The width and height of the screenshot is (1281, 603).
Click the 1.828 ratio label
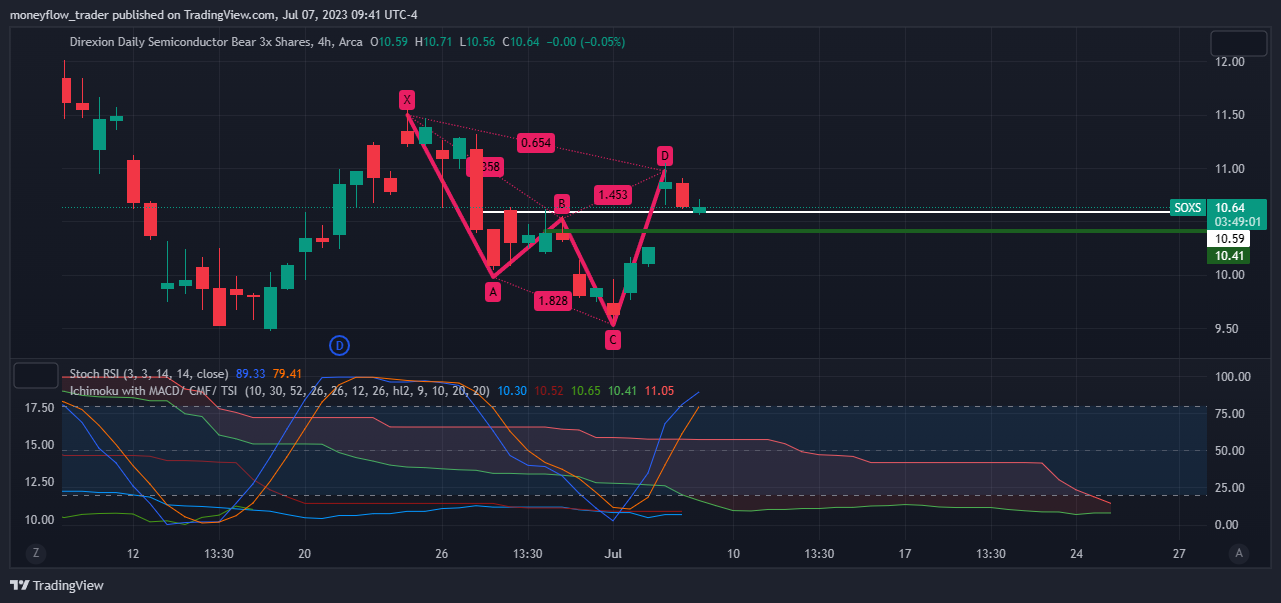553,300
